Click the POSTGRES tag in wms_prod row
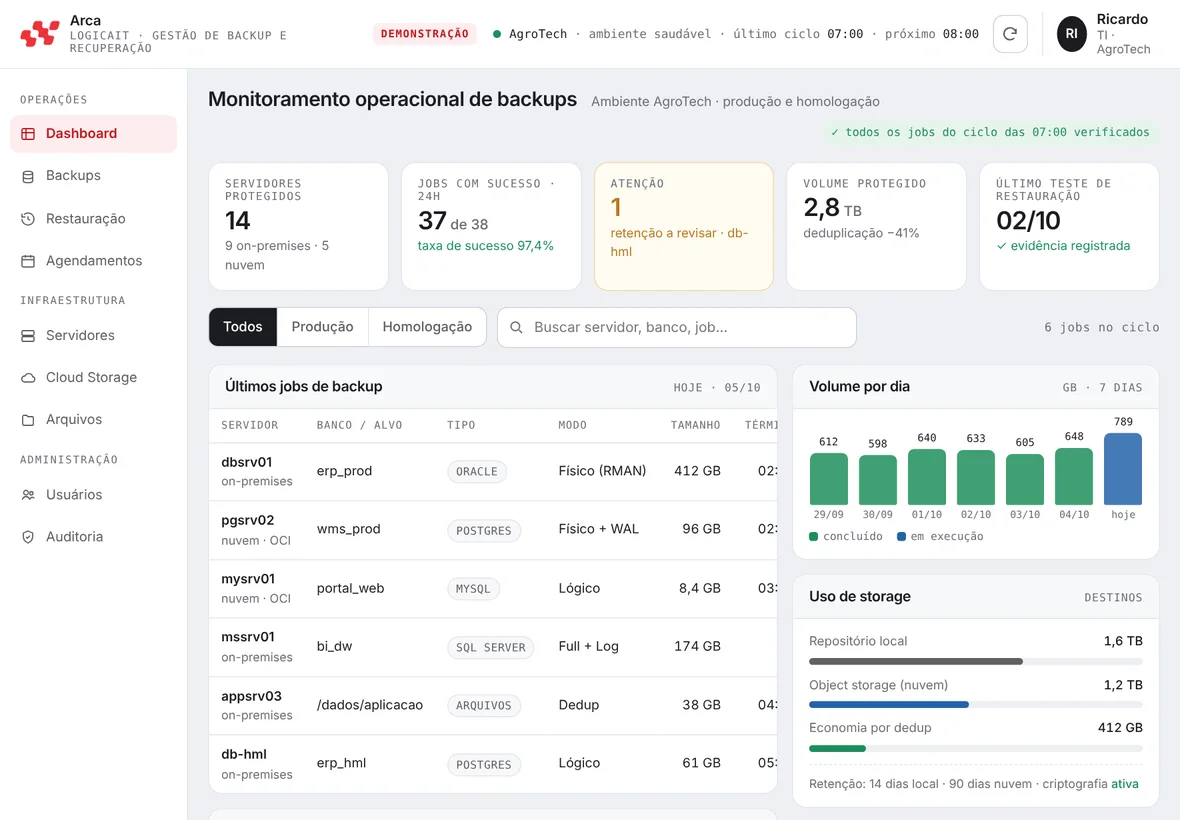 coord(484,530)
